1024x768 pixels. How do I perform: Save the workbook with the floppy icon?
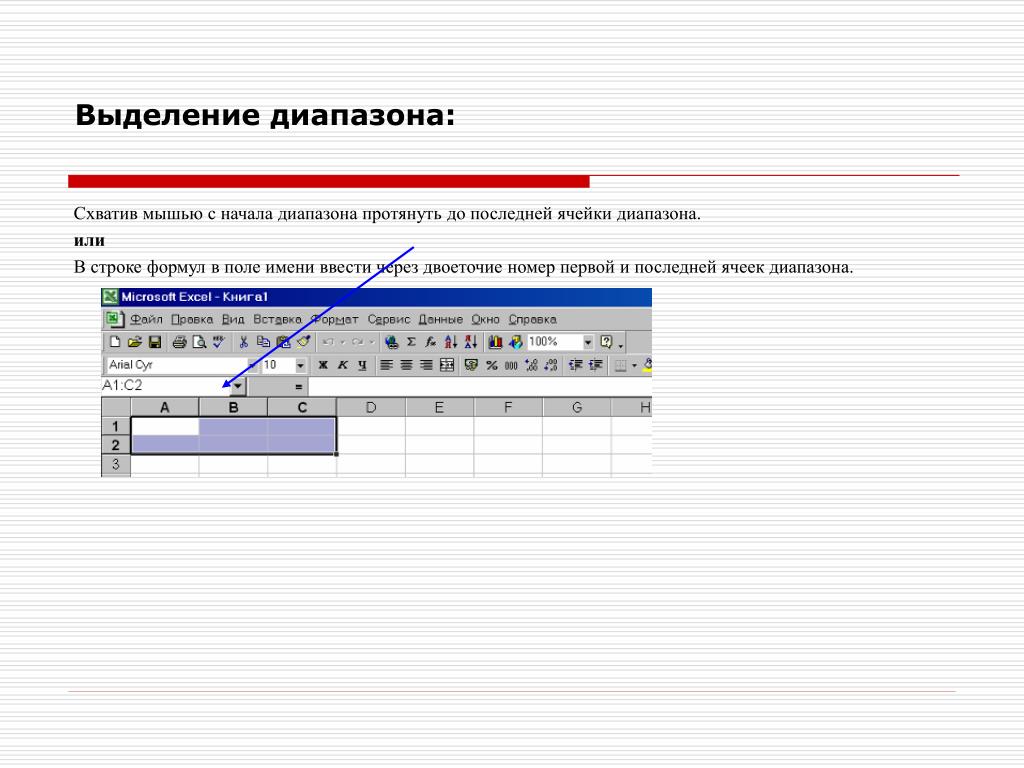(x=155, y=342)
